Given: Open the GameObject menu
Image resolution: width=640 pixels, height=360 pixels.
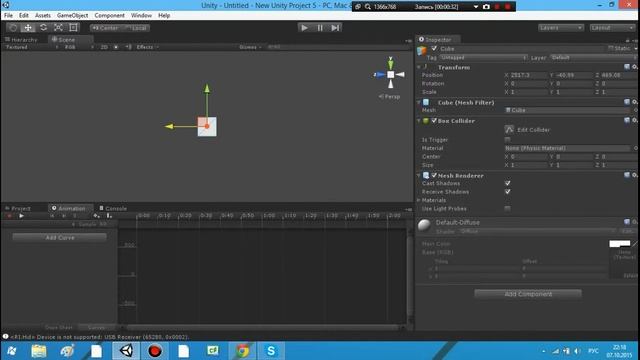Looking at the screenshot, I should point(72,16).
